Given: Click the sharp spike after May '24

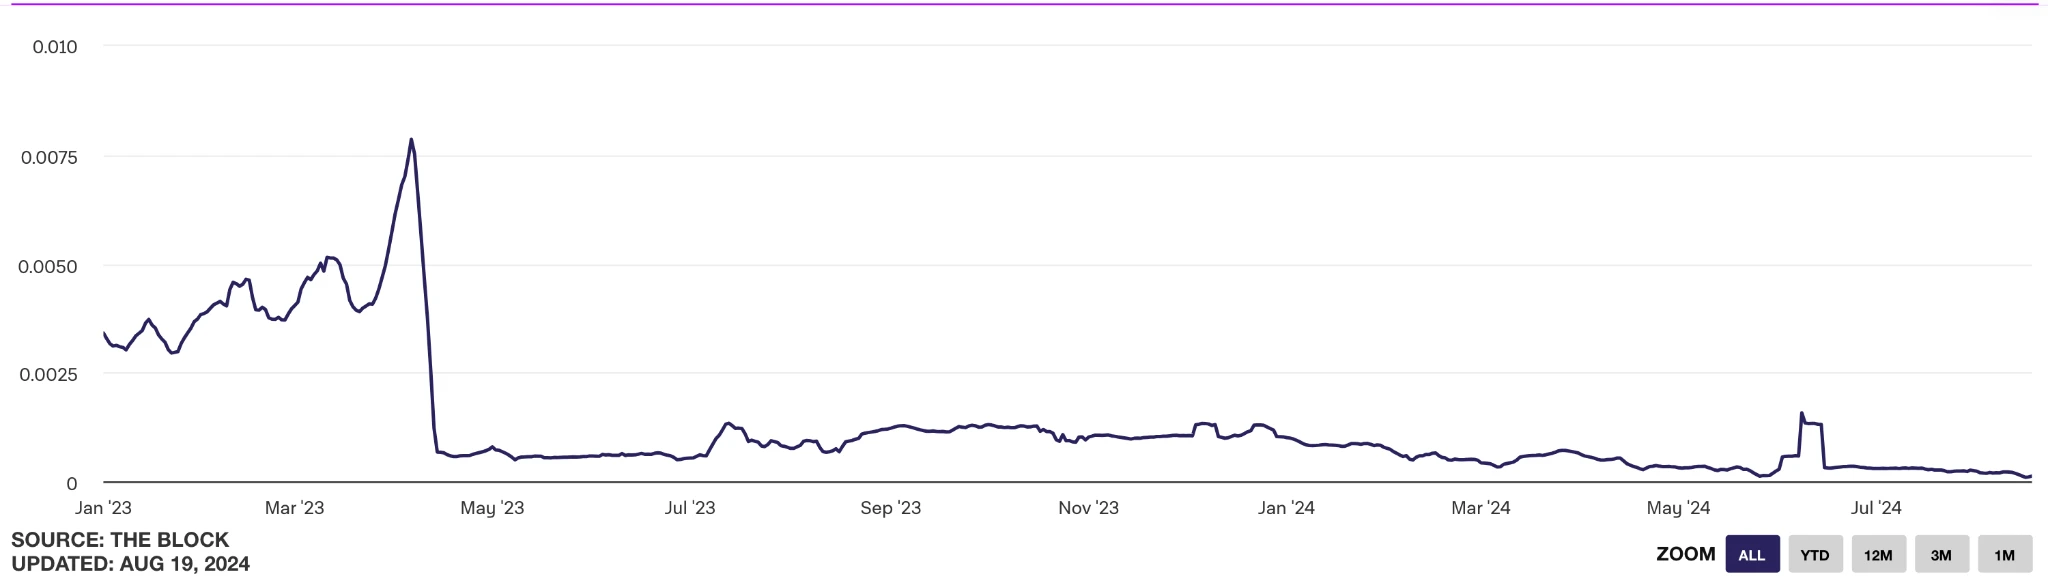Looking at the screenshot, I should click(1801, 413).
